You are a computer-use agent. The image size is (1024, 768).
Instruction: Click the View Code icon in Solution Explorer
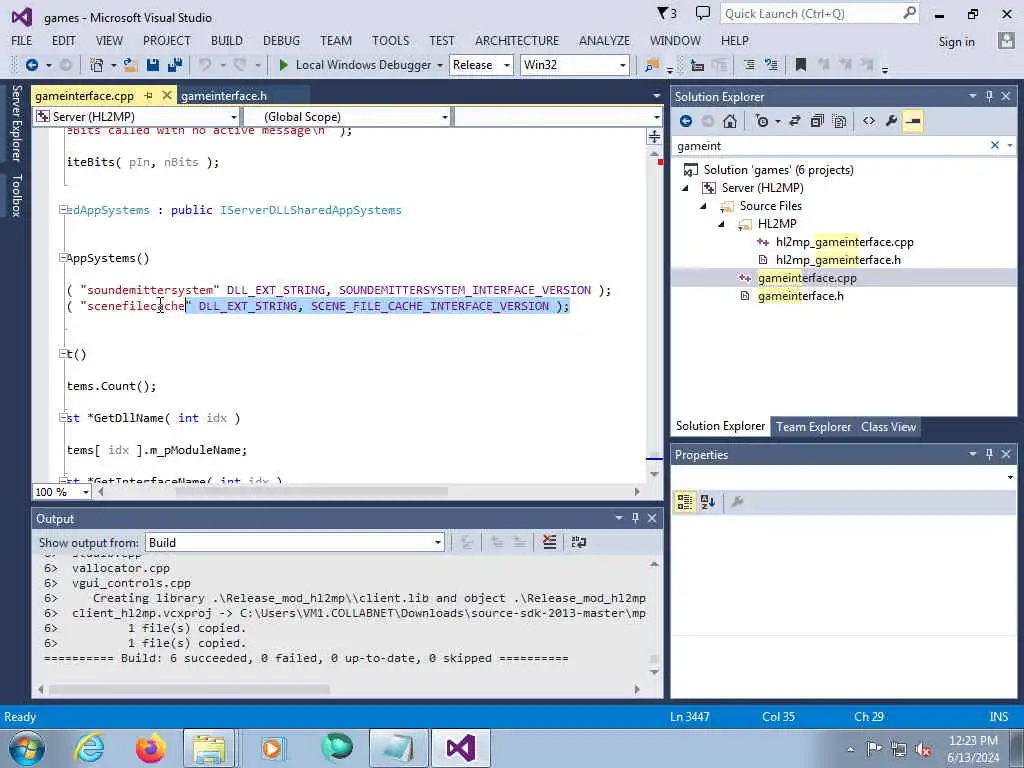[869, 121]
